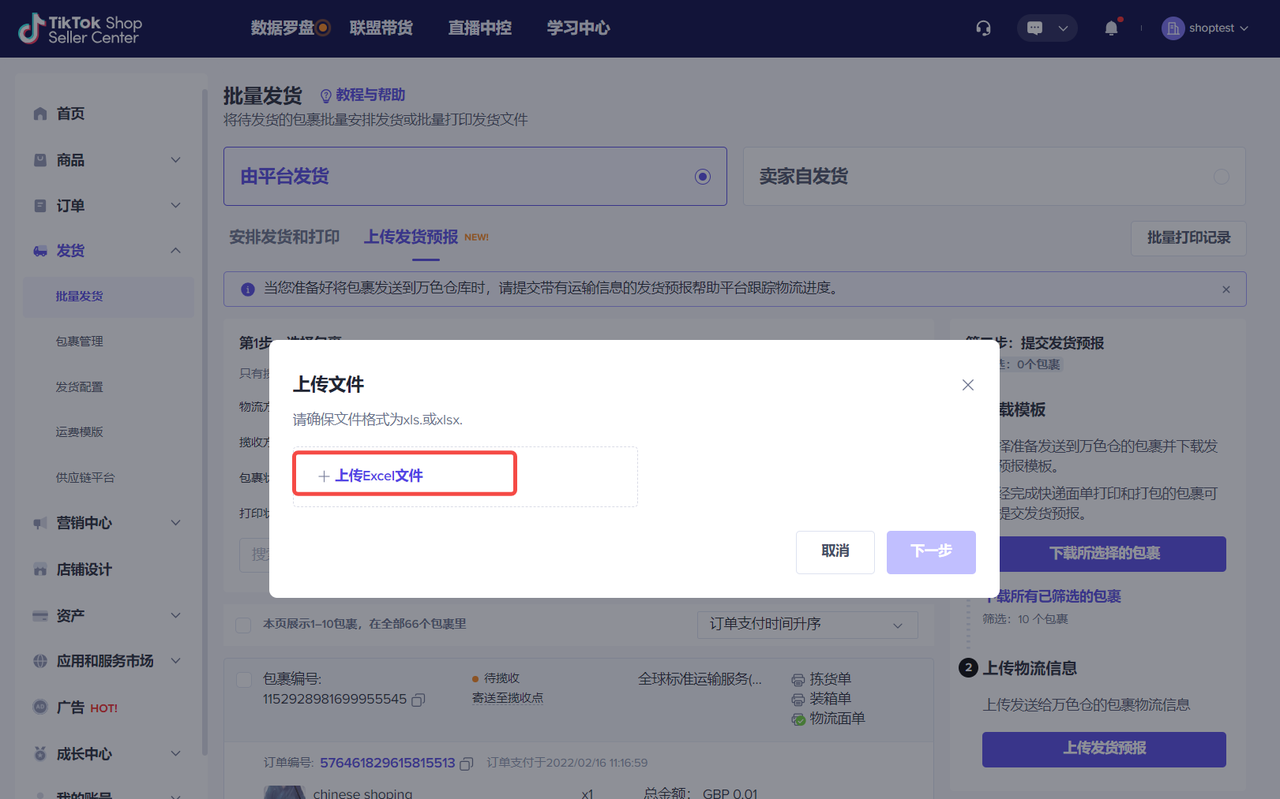Switch to the 安排发货和打印 tab
This screenshot has width=1280, height=799.
point(284,237)
